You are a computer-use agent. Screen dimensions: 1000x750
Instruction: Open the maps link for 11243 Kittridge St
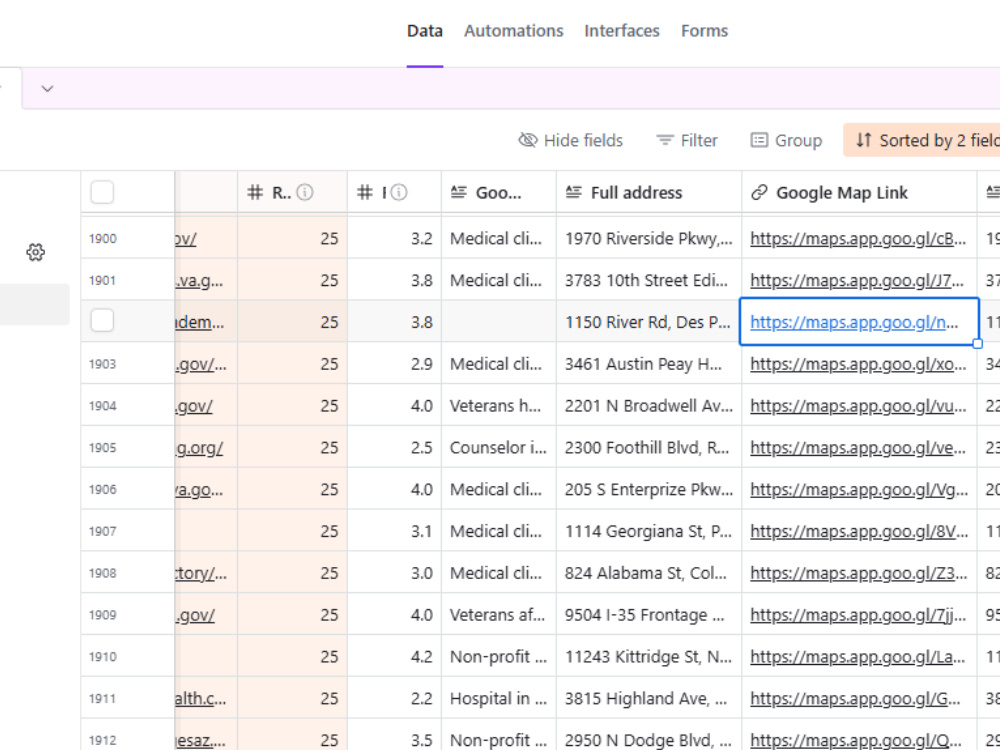click(x=858, y=657)
